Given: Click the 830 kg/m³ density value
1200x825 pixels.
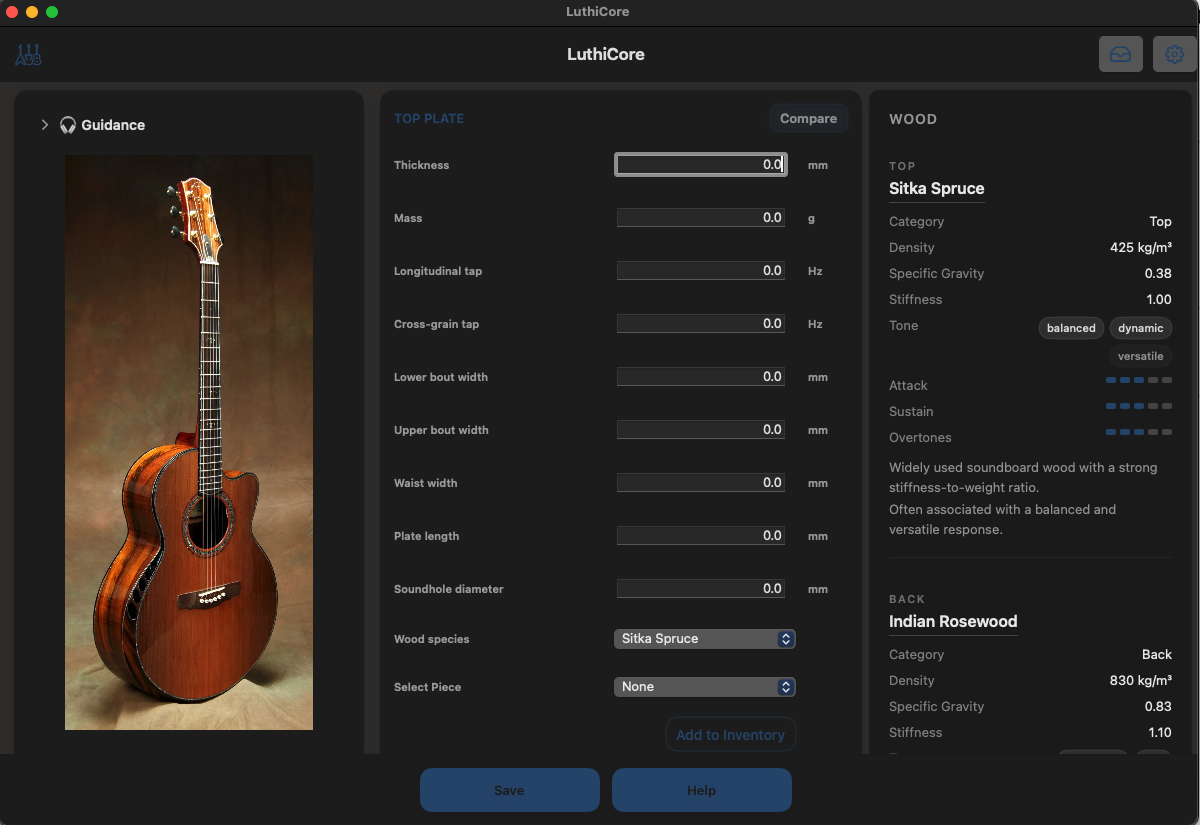Looking at the screenshot, I should coord(1141,681).
